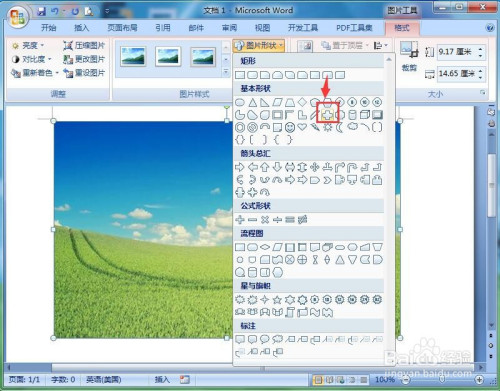
Task: Open the align objects dropdown
Action: [x=381, y=45]
